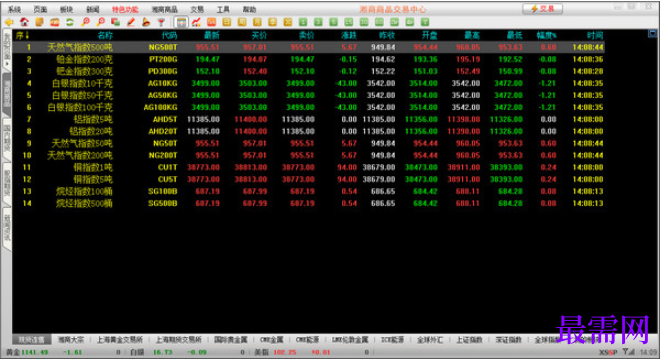This screenshot has width=668, height=361.
Task: Sort by the 序 column header
Action: 22,35
